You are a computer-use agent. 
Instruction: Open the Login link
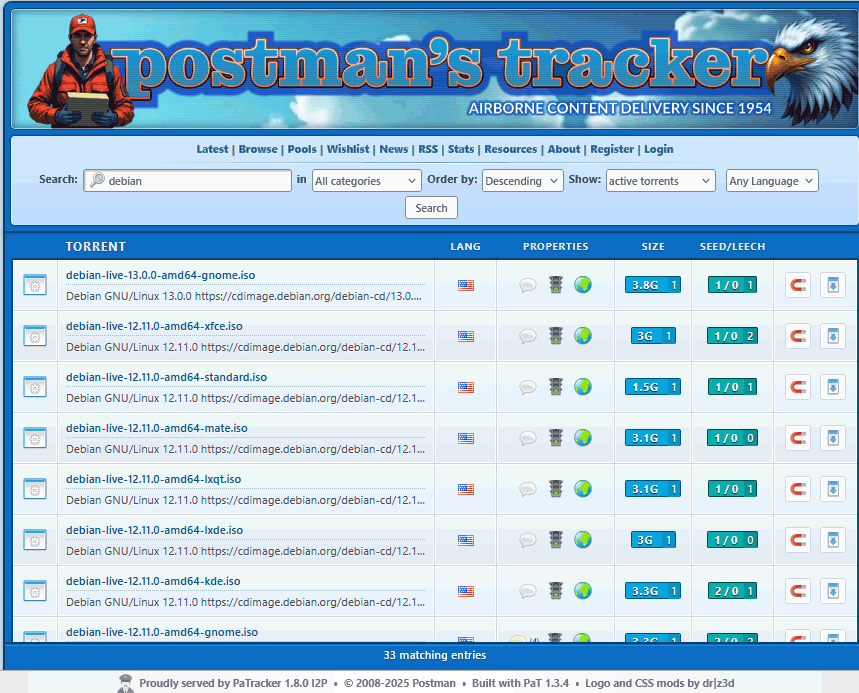658,149
